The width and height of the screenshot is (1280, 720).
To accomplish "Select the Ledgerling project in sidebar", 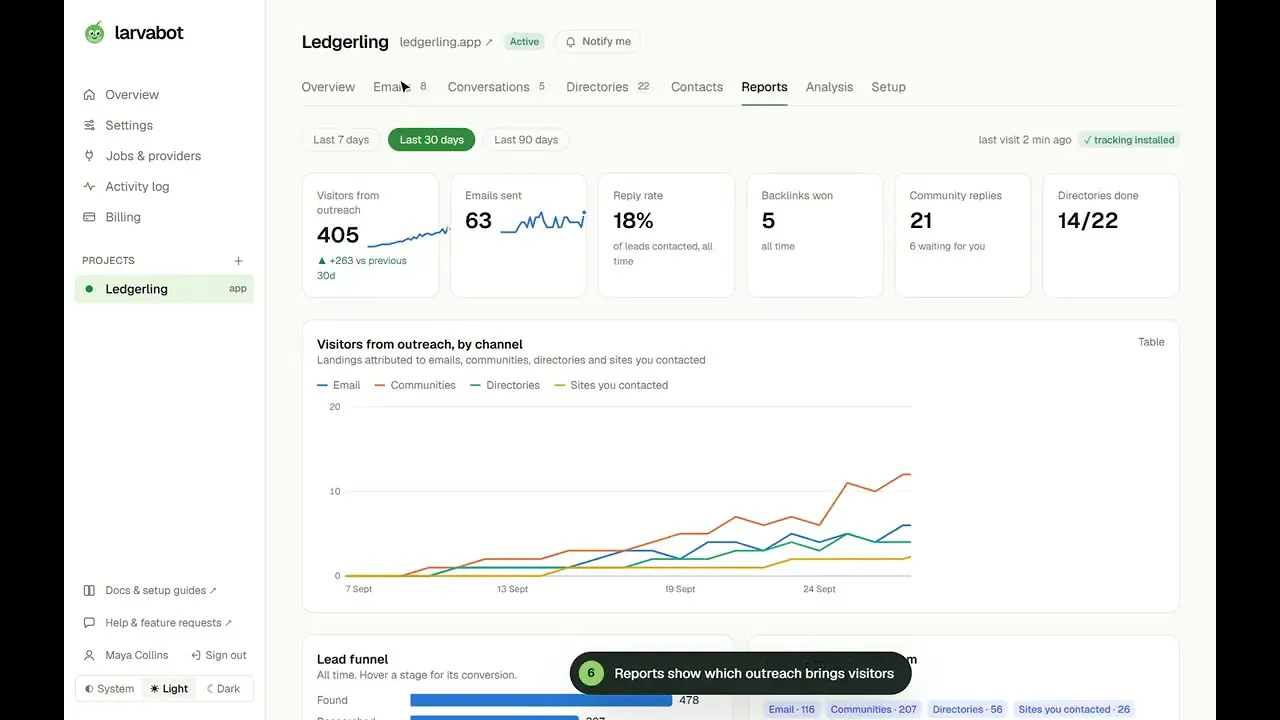I will (164, 289).
